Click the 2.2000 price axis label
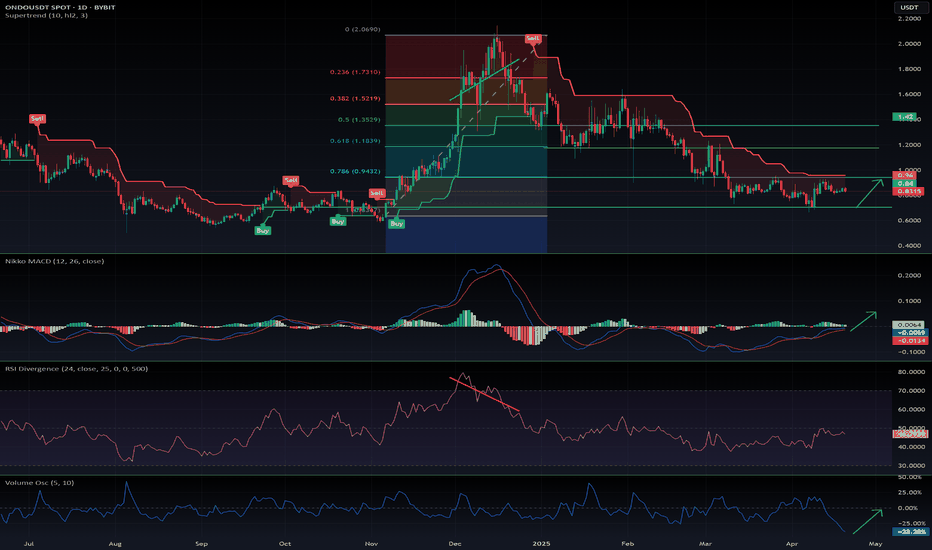932x550 pixels. 909,19
